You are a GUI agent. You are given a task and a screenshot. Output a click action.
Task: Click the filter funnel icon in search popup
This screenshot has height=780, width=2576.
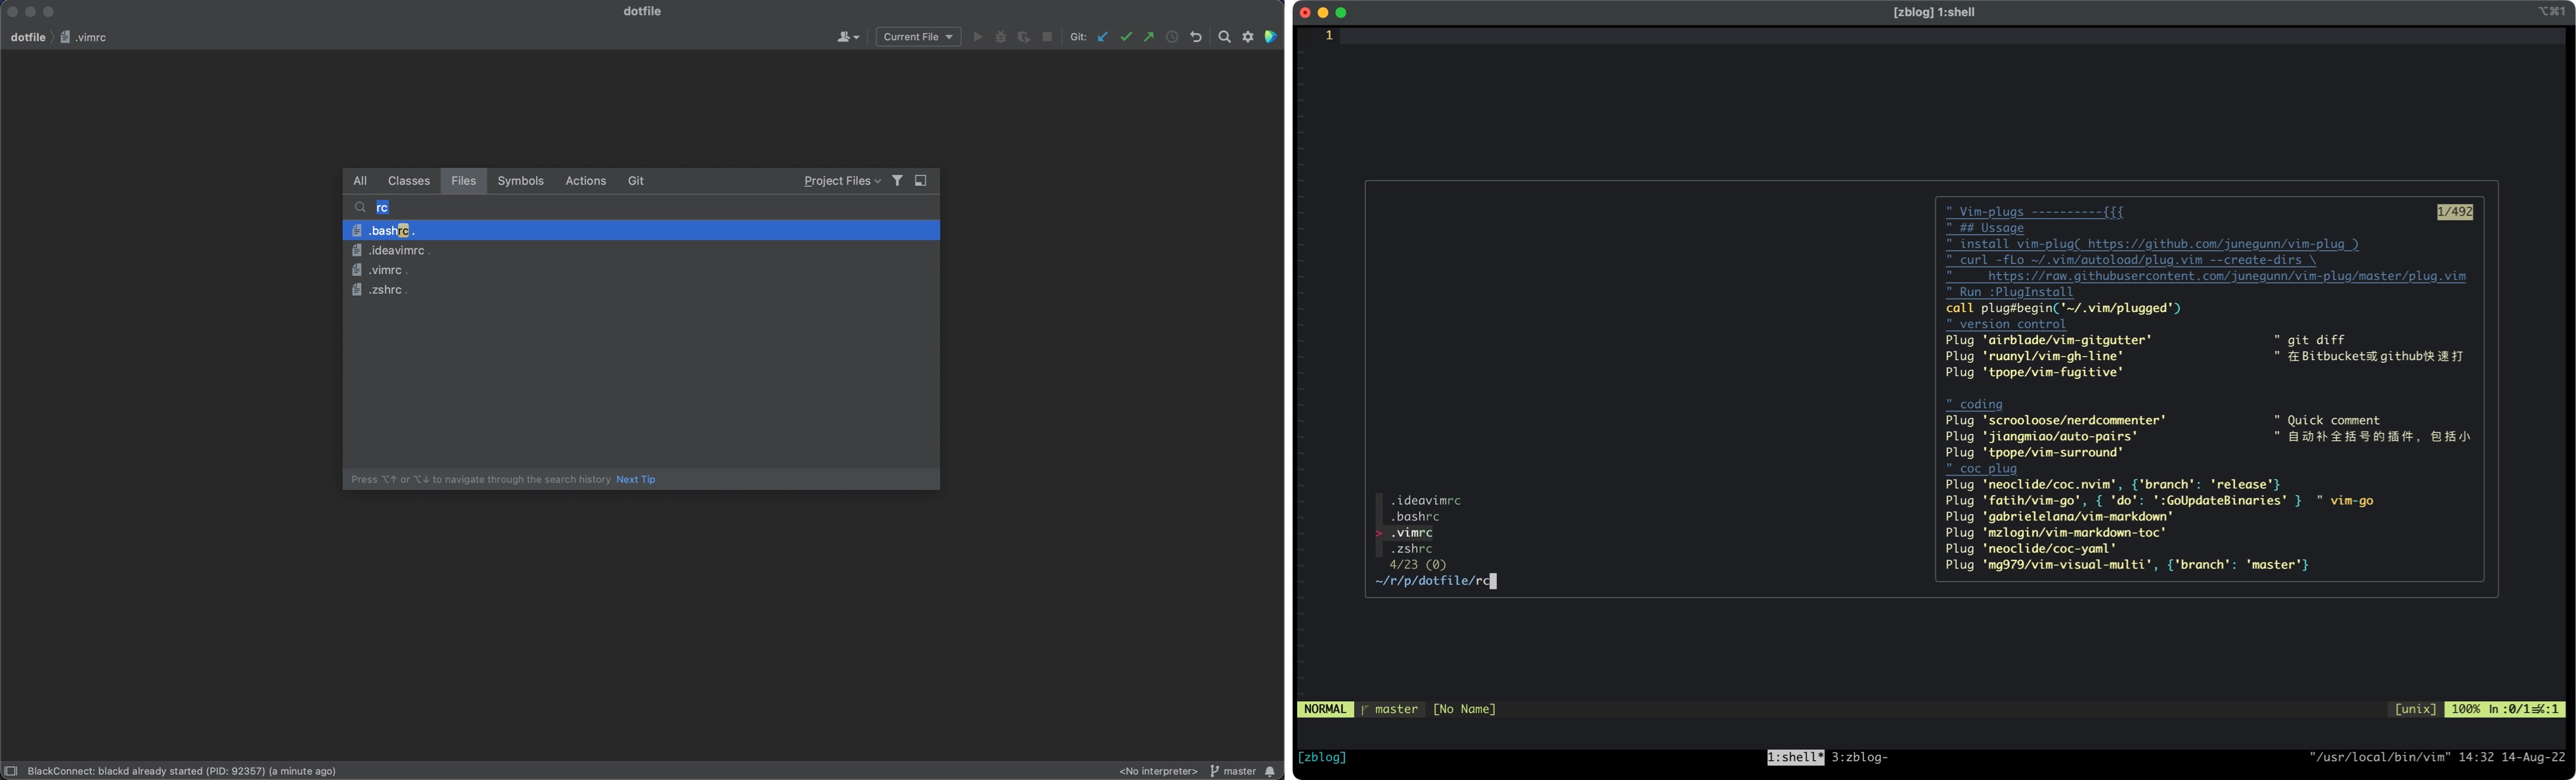tap(897, 181)
